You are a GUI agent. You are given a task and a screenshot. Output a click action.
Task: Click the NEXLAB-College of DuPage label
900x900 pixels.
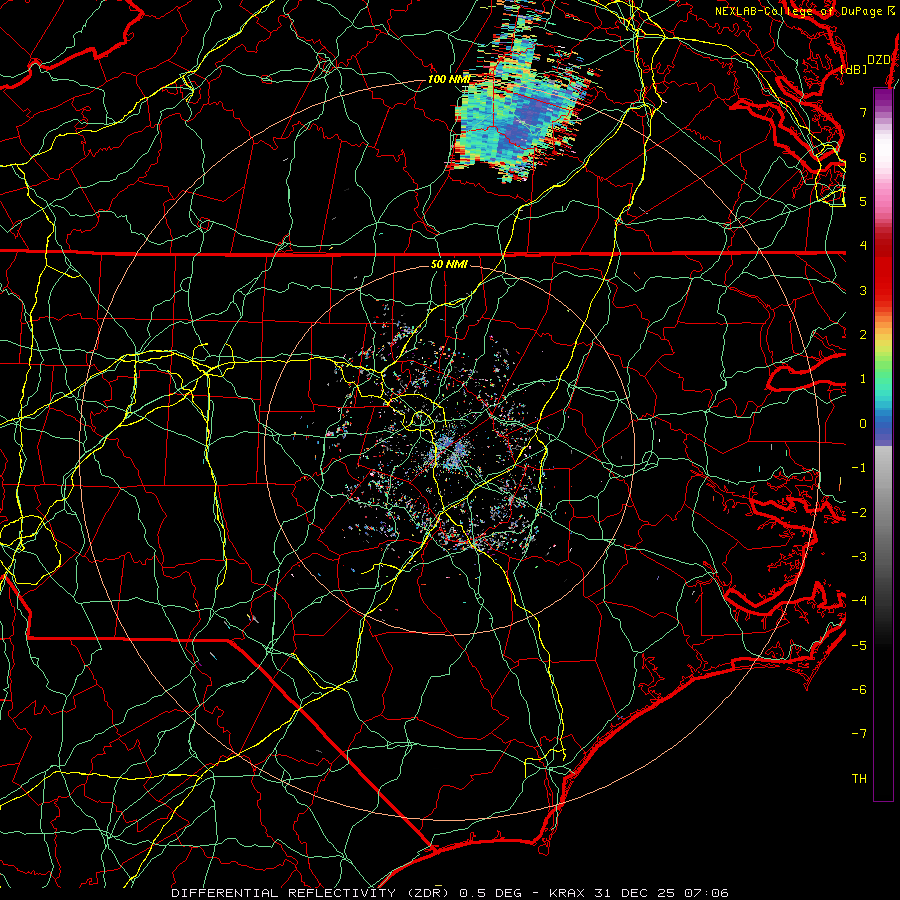[799, 11]
